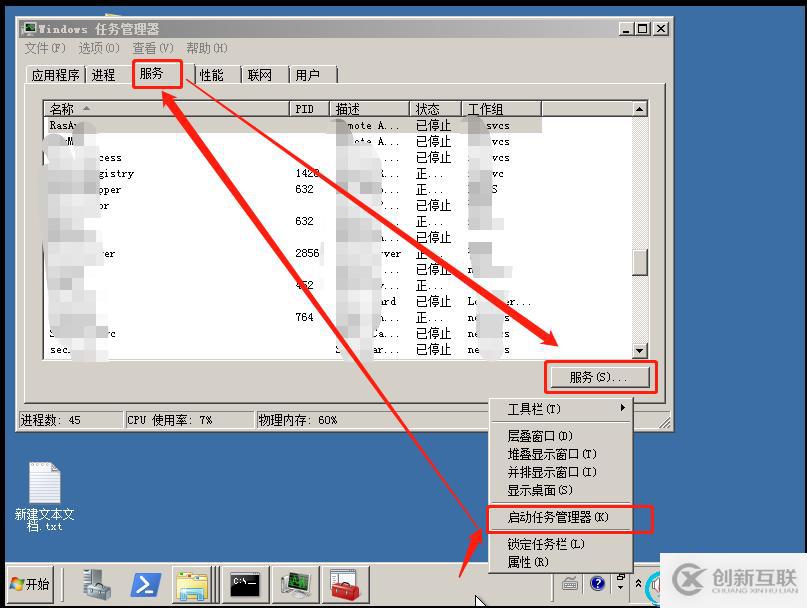This screenshot has width=807, height=608.
Task: Click the 进程数: 45 status bar entry
Action: pyautogui.click(x=71, y=420)
